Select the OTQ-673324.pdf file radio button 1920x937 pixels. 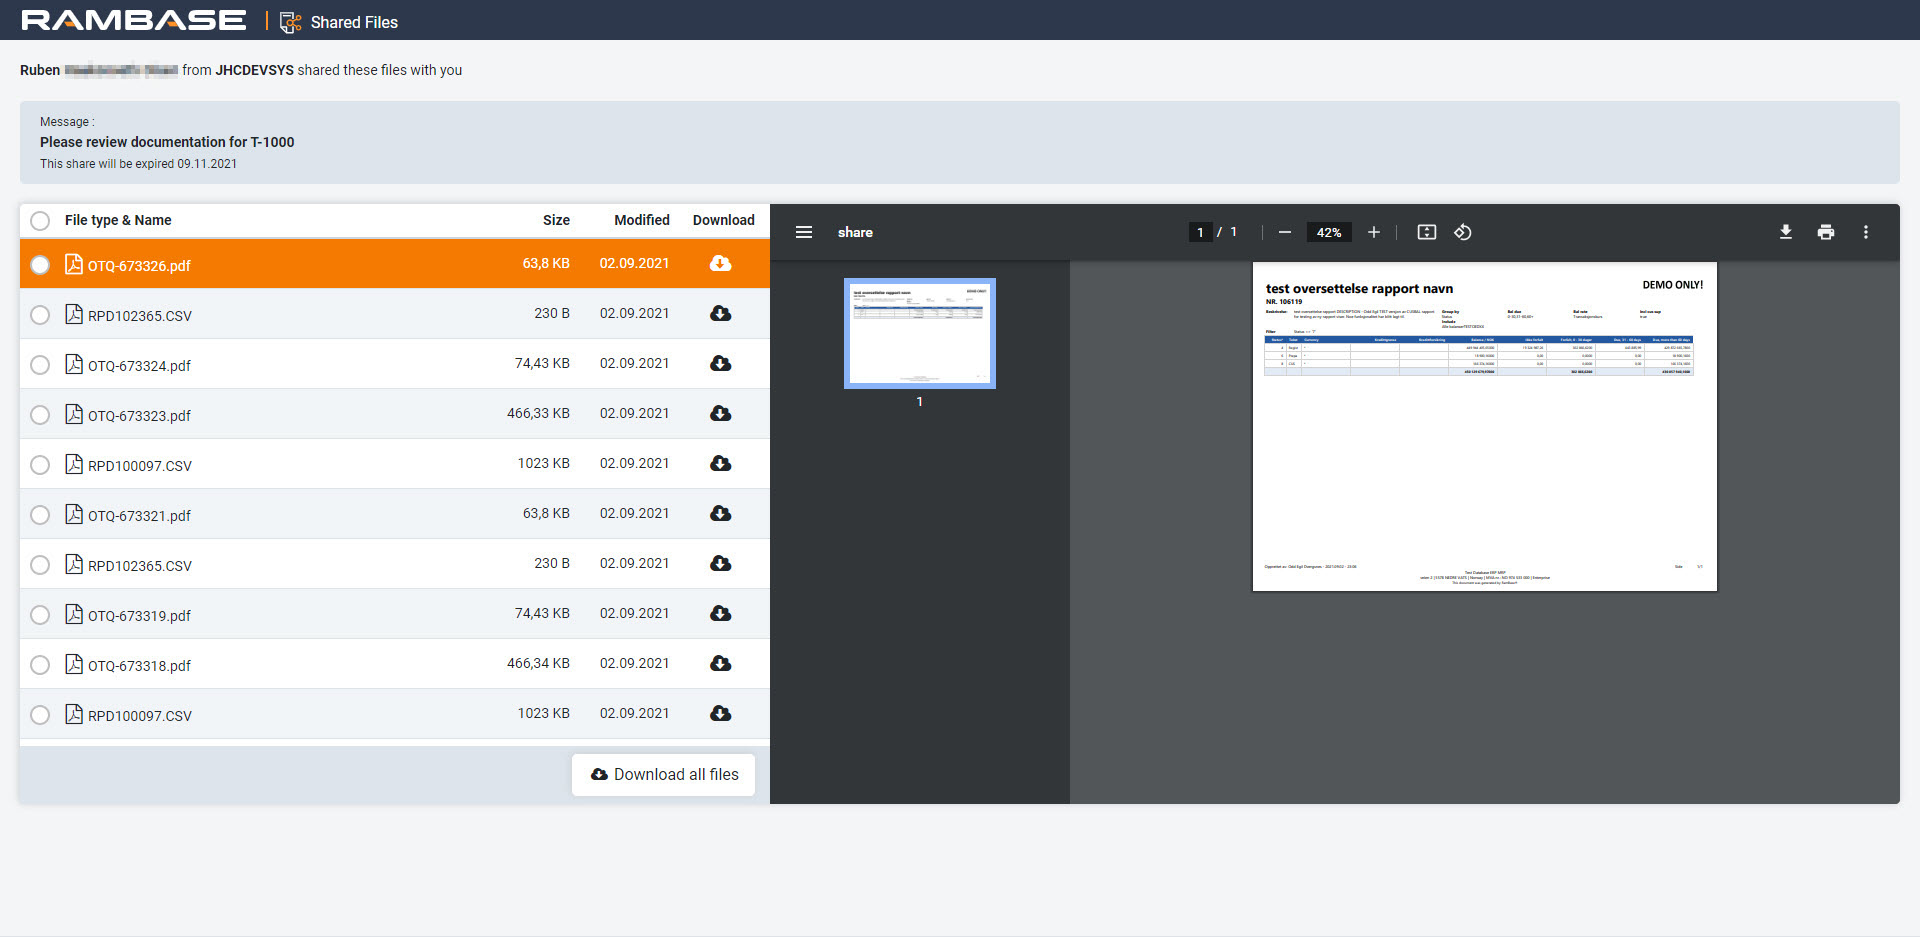(40, 365)
